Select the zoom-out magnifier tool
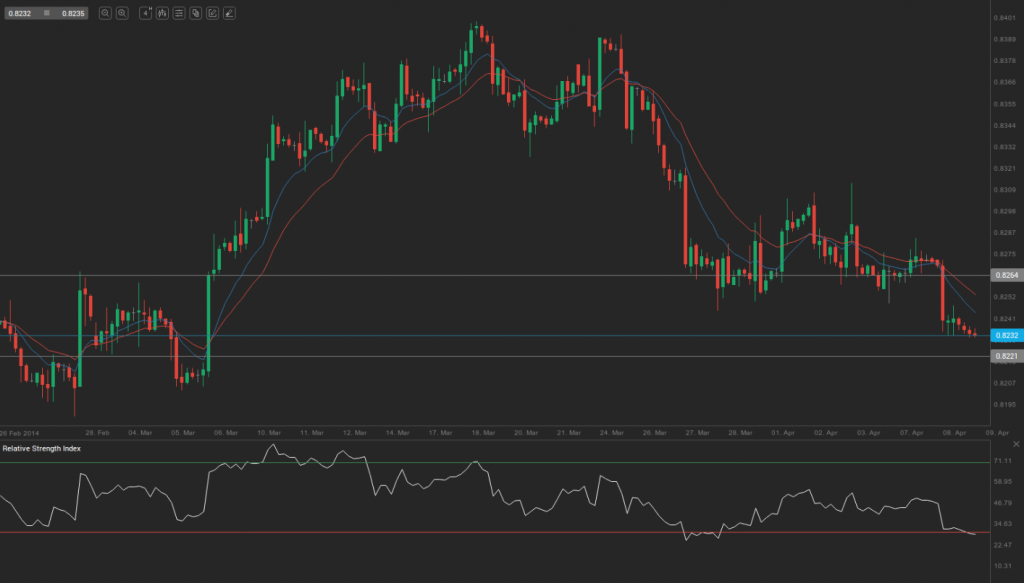1024x583 pixels. (106, 13)
